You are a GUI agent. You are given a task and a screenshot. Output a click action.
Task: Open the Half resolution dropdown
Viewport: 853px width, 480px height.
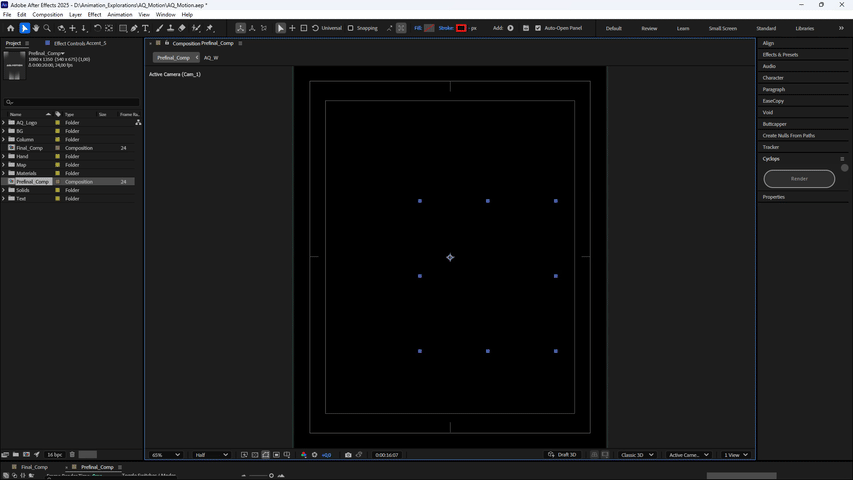(x=211, y=455)
